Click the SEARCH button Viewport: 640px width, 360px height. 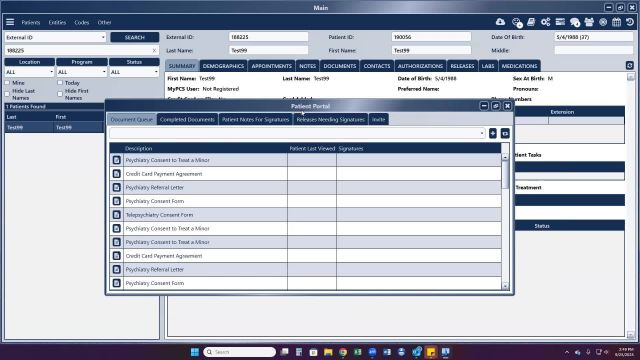tap(134, 37)
